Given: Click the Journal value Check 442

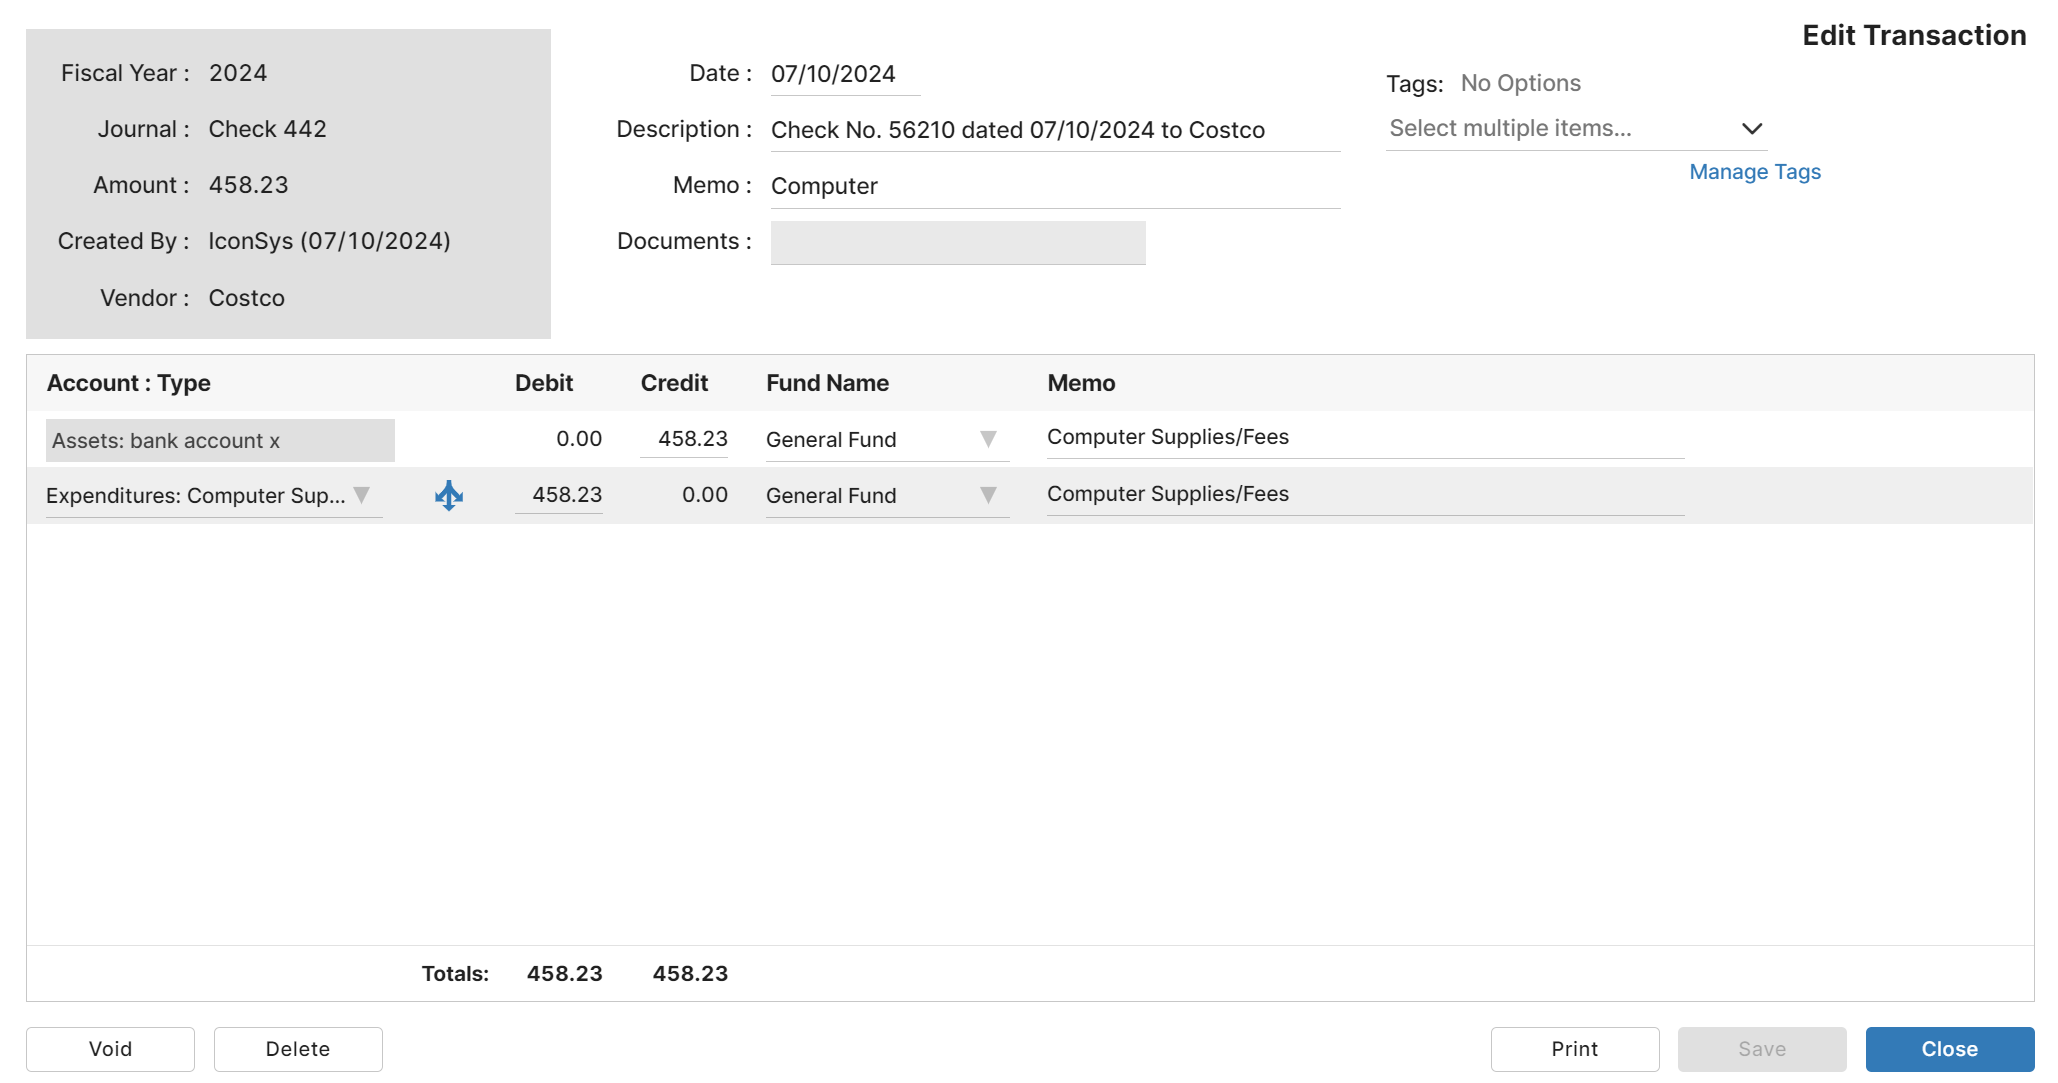Looking at the screenshot, I should tap(268, 129).
